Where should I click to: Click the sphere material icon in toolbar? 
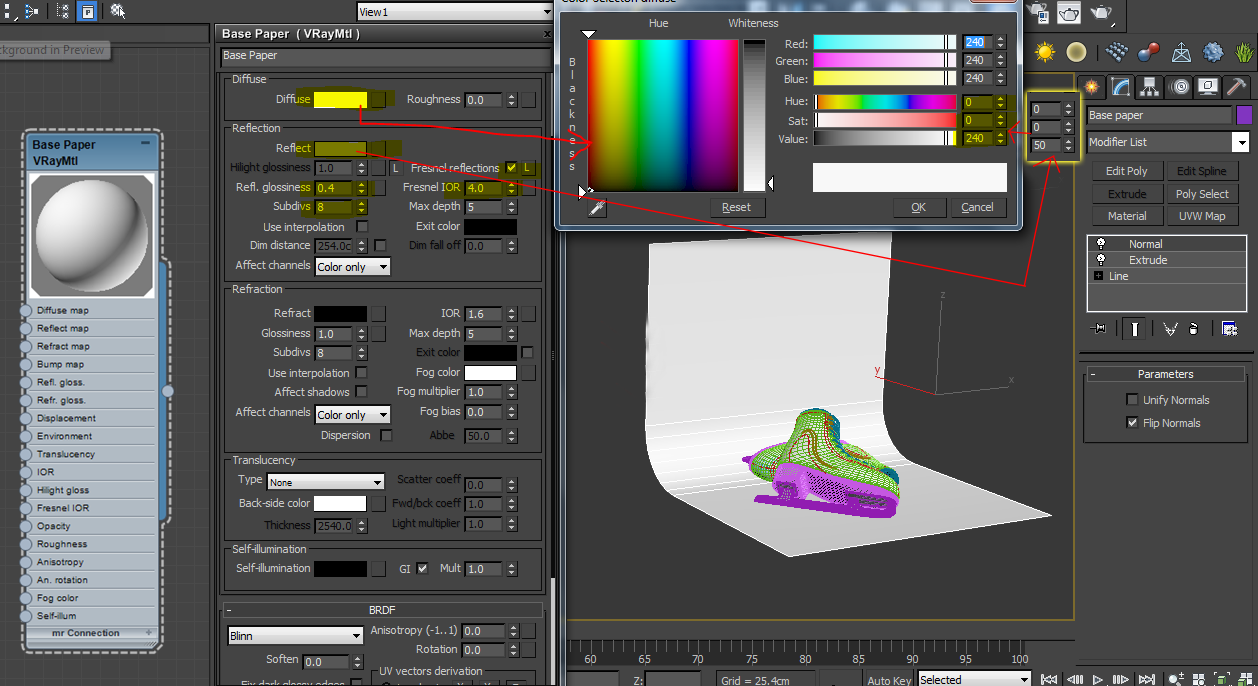pos(1076,52)
